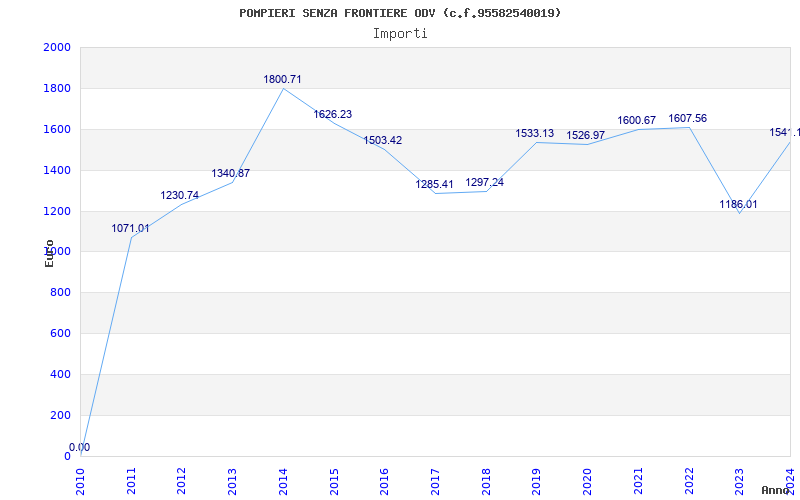This screenshot has width=800, height=500.
Task: Click the 2021 x-axis label
Action: (638, 481)
